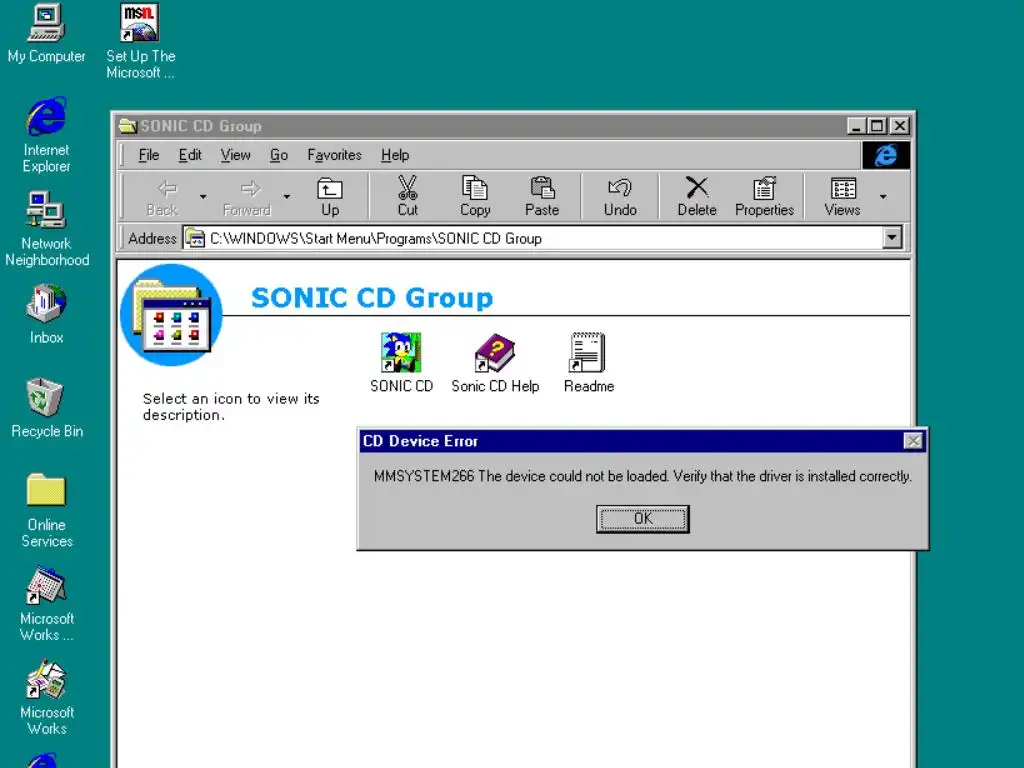The width and height of the screenshot is (1024, 768).
Task: Open Network Neighborhood desktop icon
Action: (46, 229)
